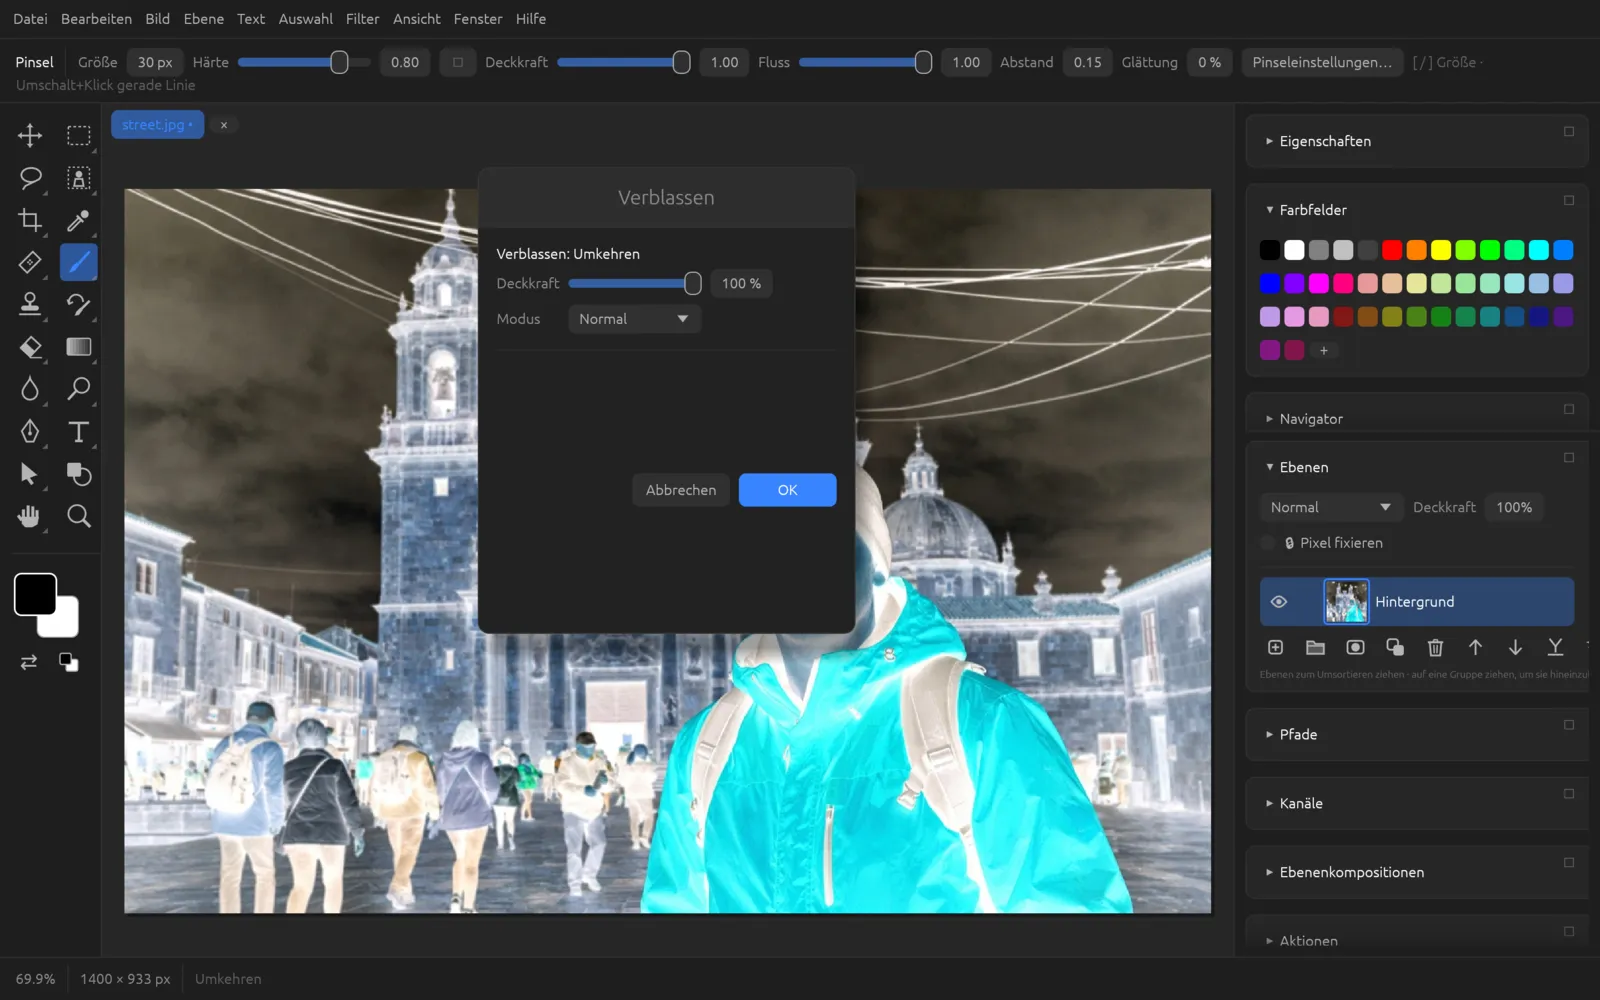Create new layer group folder

point(1315,648)
